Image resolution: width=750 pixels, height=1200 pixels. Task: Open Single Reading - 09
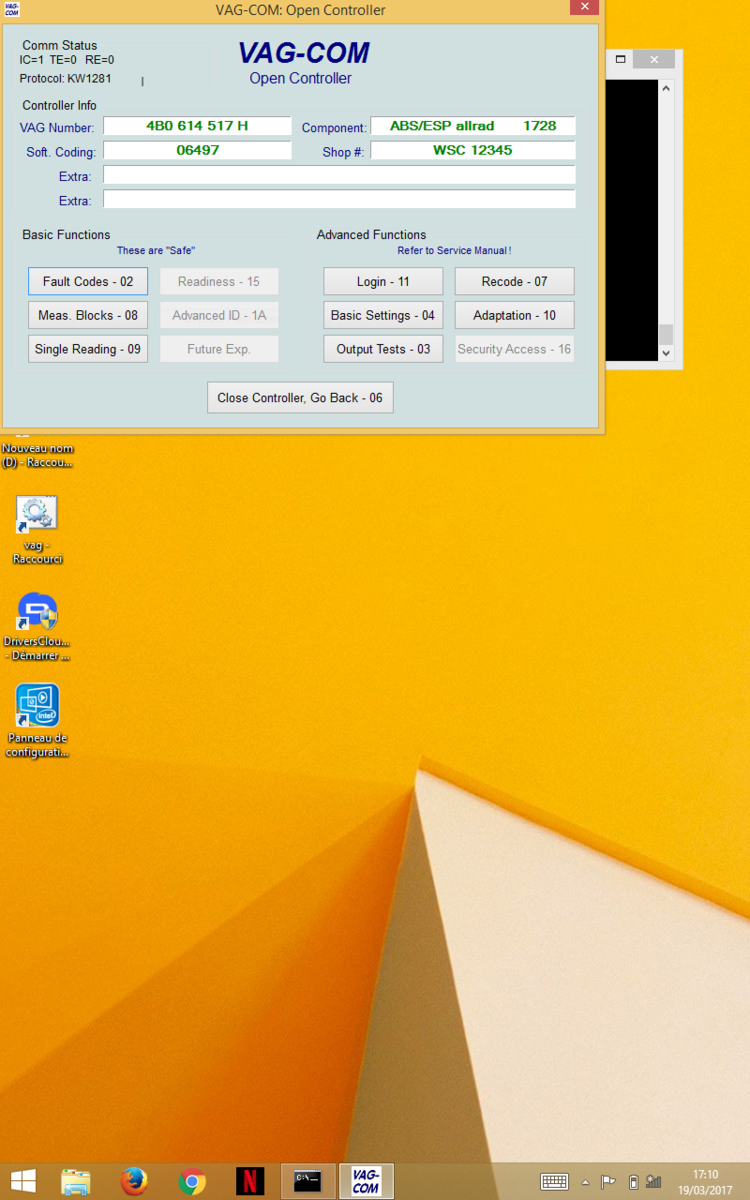point(88,350)
